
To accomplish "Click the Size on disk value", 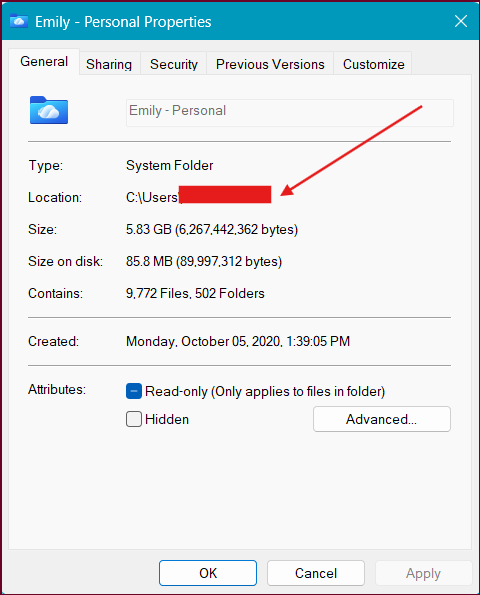I will tap(204, 261).
